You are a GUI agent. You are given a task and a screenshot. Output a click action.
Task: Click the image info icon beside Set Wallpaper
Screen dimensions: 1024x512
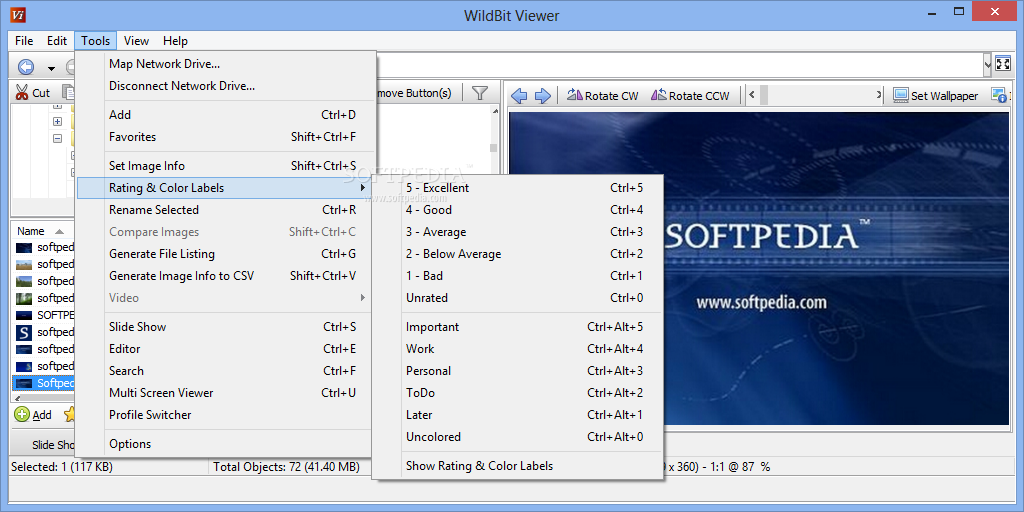999,96
